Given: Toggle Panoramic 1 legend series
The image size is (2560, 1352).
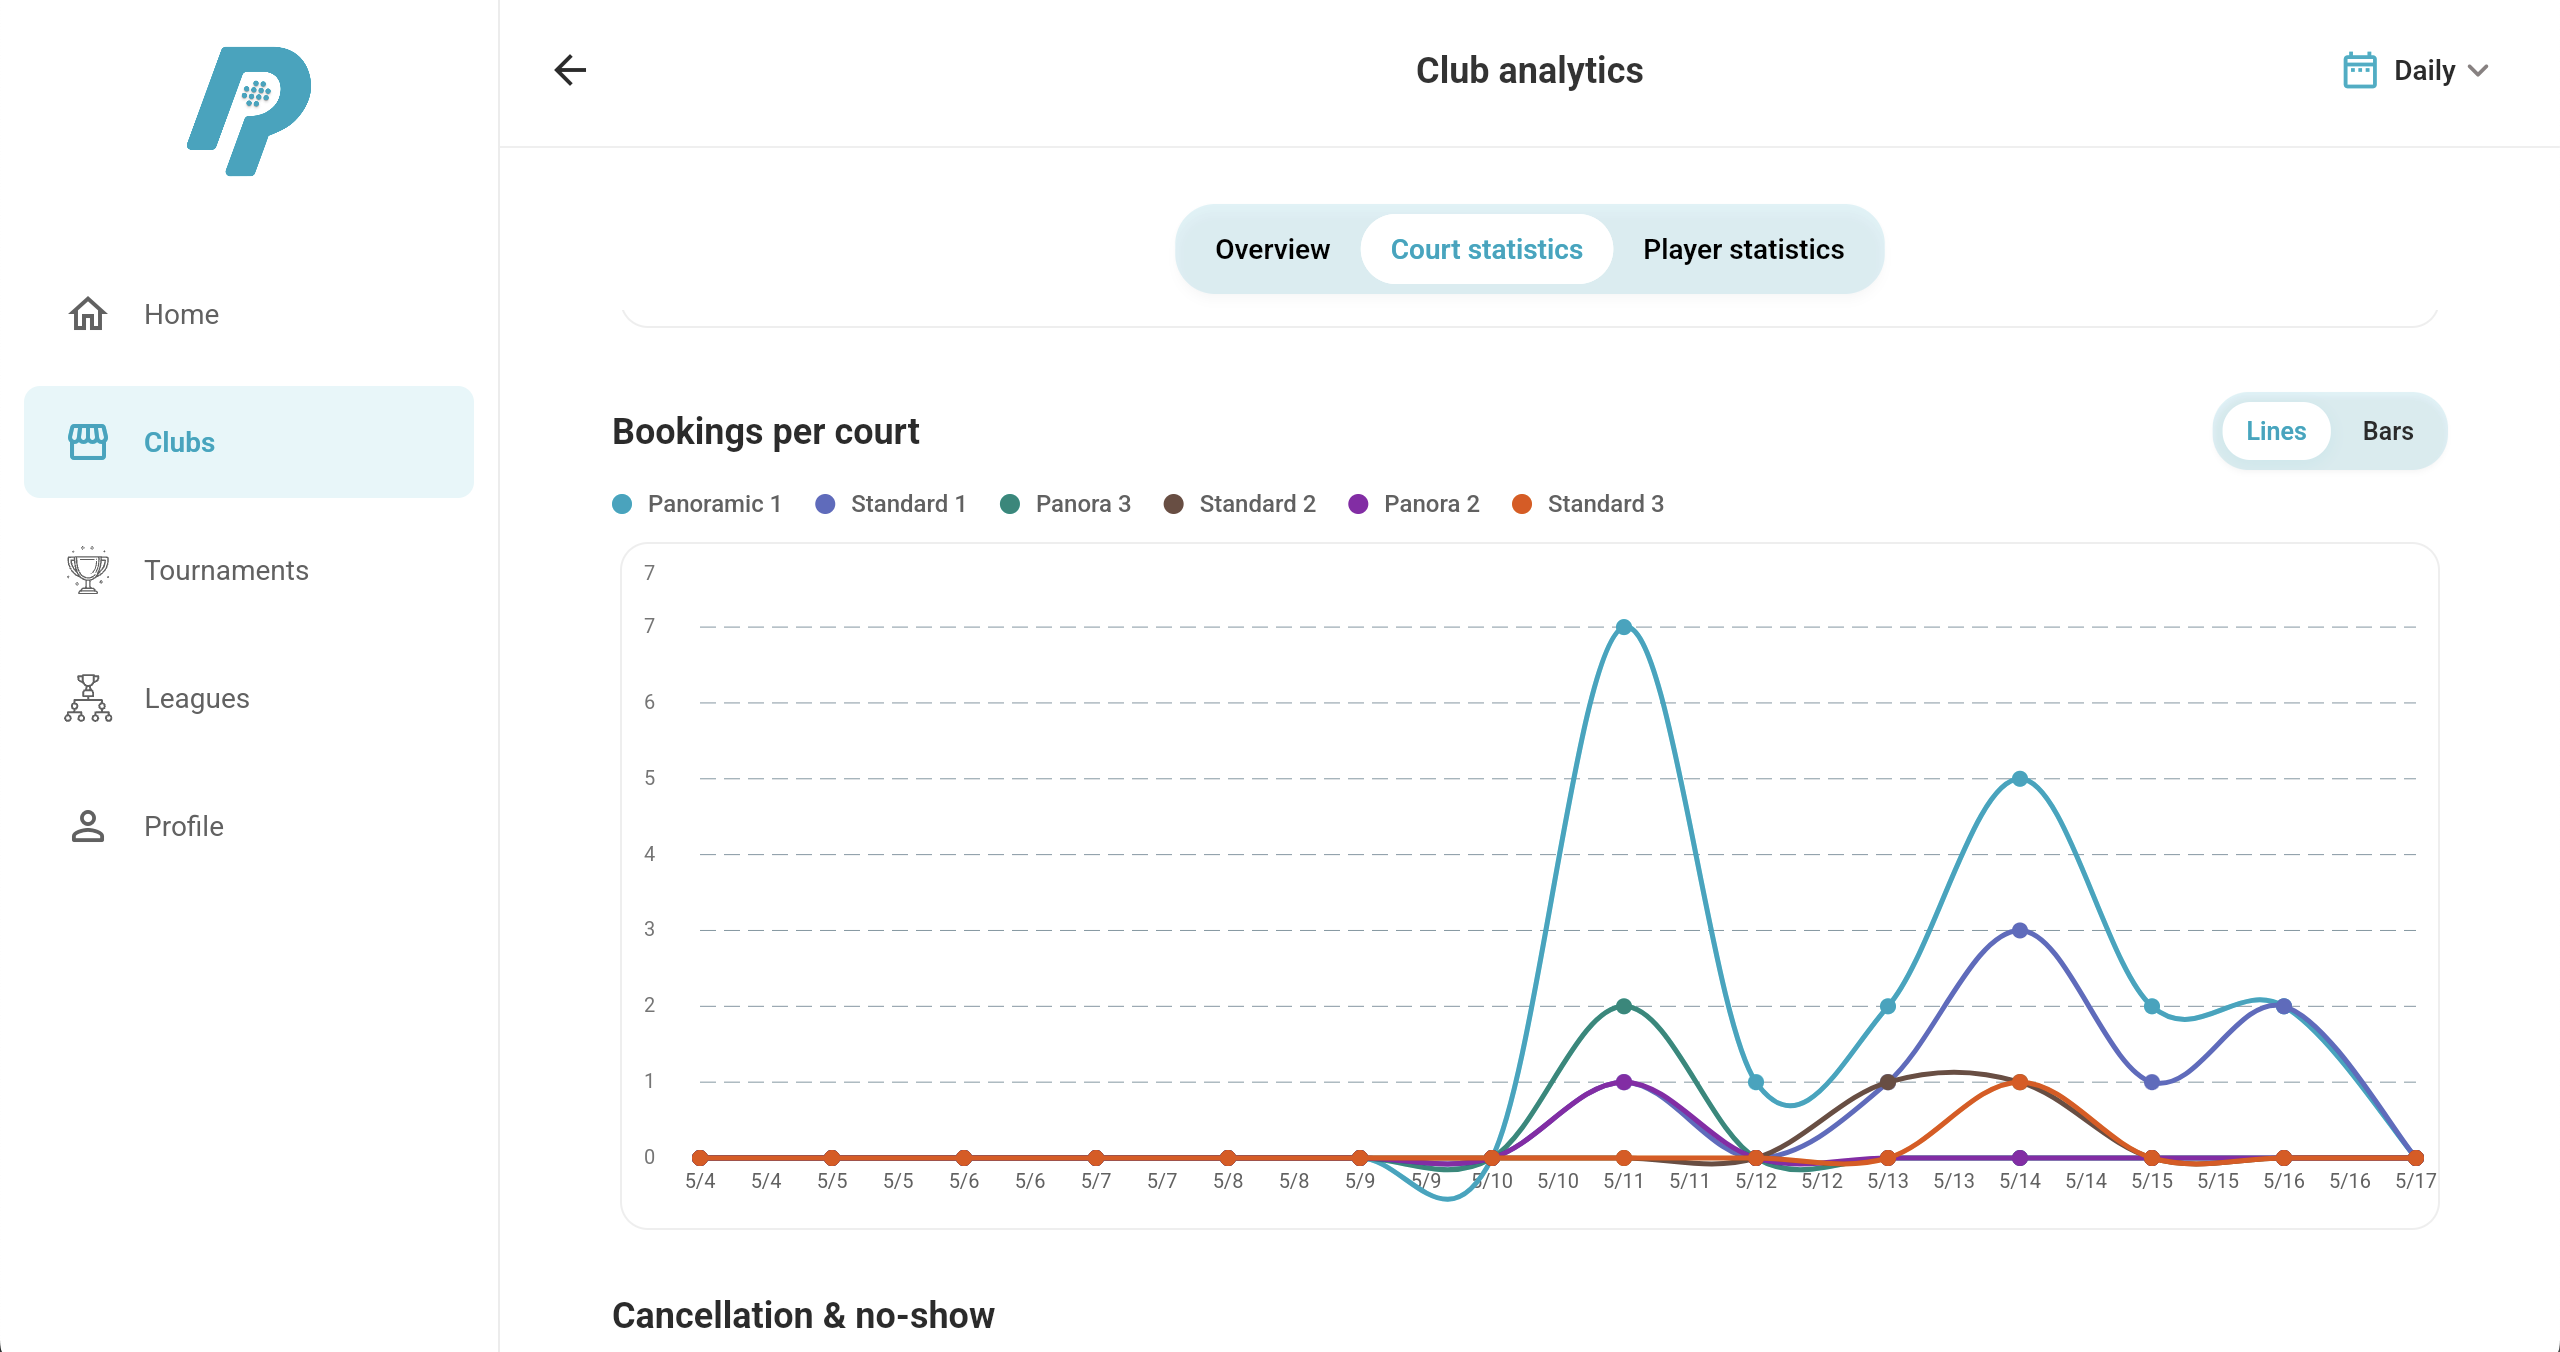Looking at the screenshot, I should pyautogui.click(x=697, y=504).
